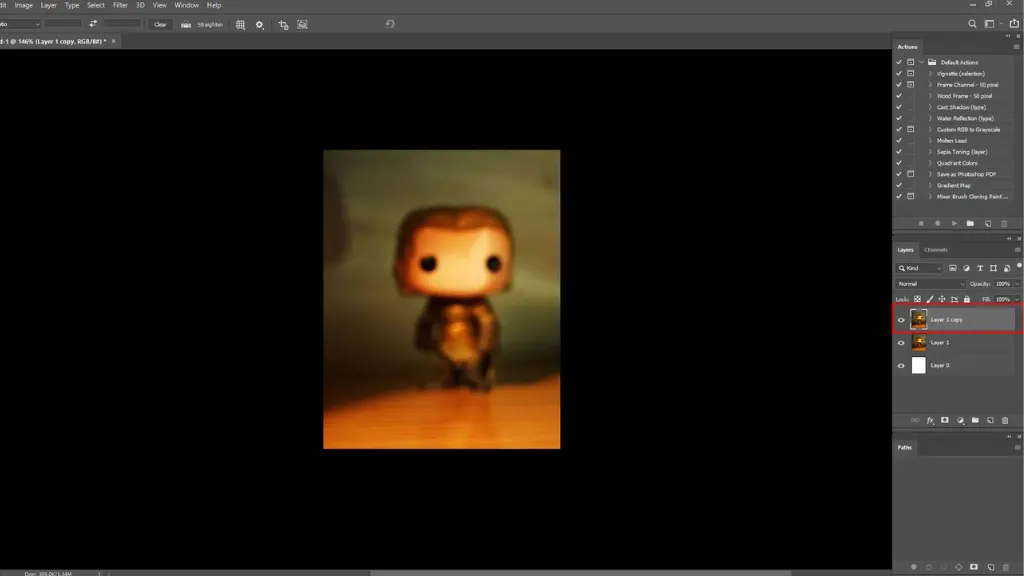
Task: Expand Gradient Map action
Action: pyautogui.click(x=931, y=185)
